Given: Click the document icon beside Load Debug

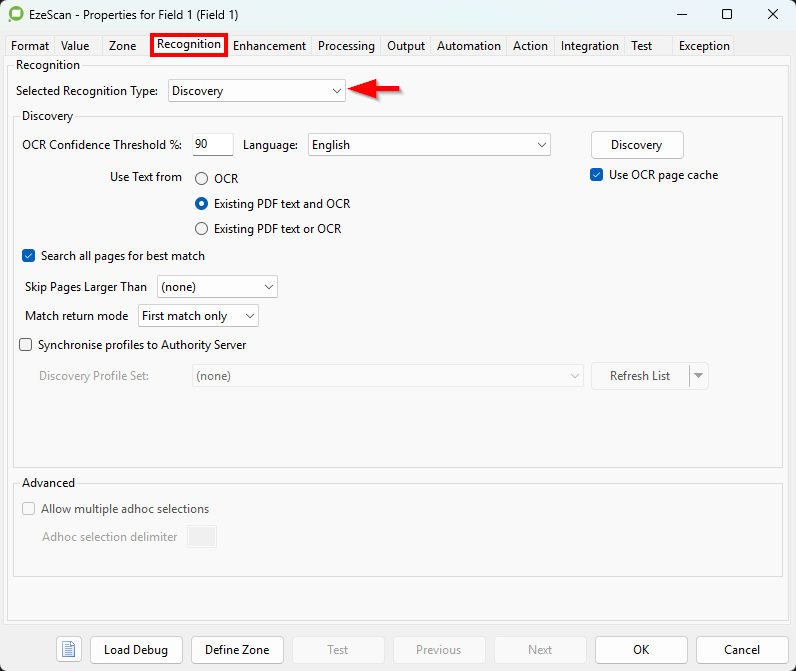Looking at the screenshot, I should pos(69,649).
